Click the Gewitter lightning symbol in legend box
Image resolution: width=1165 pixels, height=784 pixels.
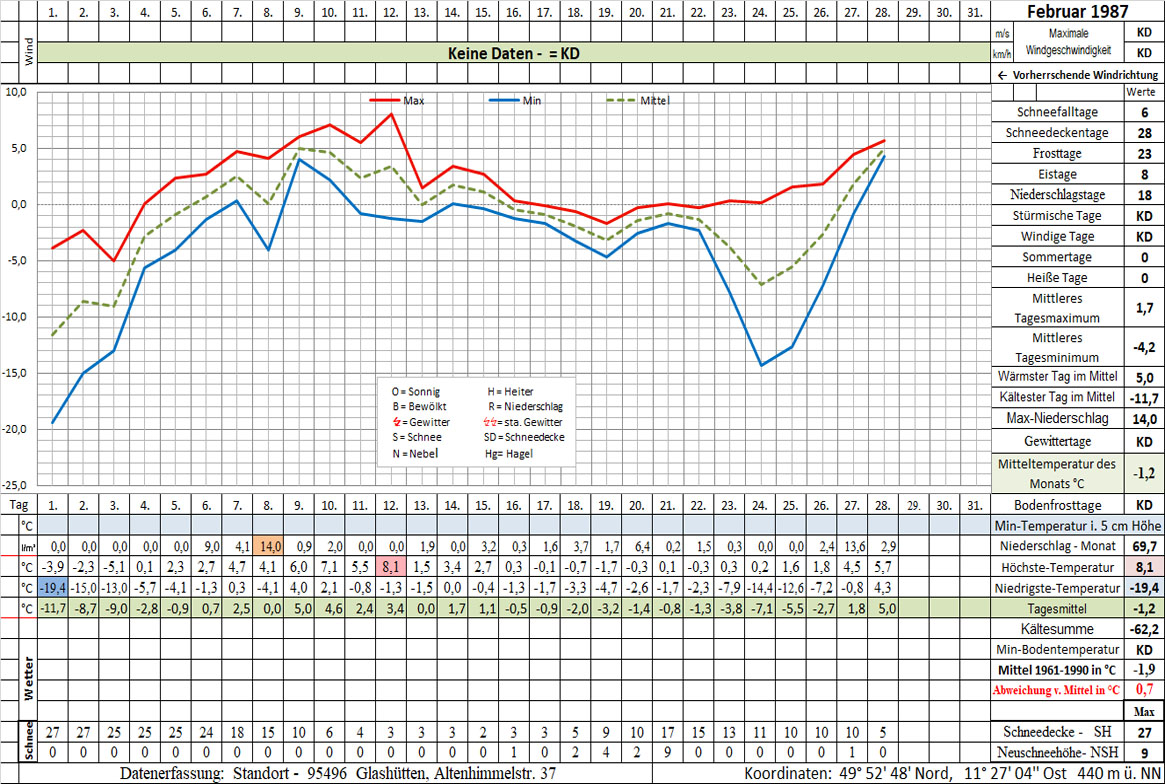pyautogui.click(x=396, y=422)
